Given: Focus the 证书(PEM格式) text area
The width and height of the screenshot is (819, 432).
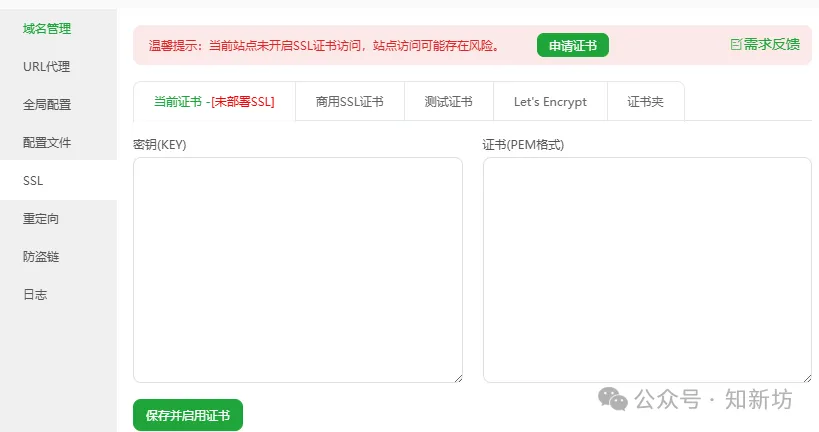Looking at the screenshot, I should pyautogui.click(x=647, y=270).
